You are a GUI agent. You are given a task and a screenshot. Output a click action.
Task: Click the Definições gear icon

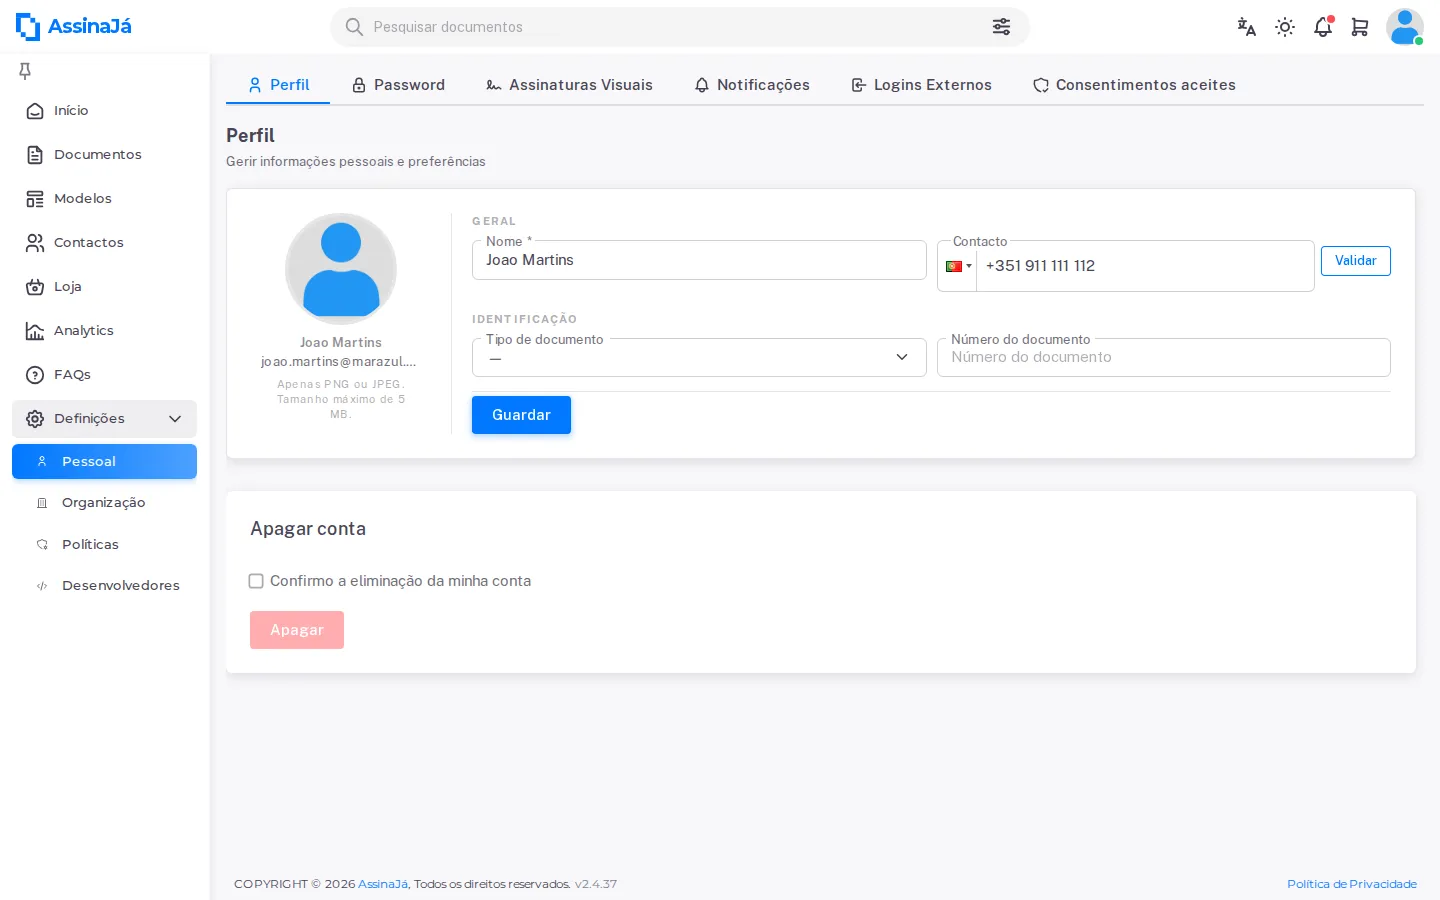click(35, 419)
